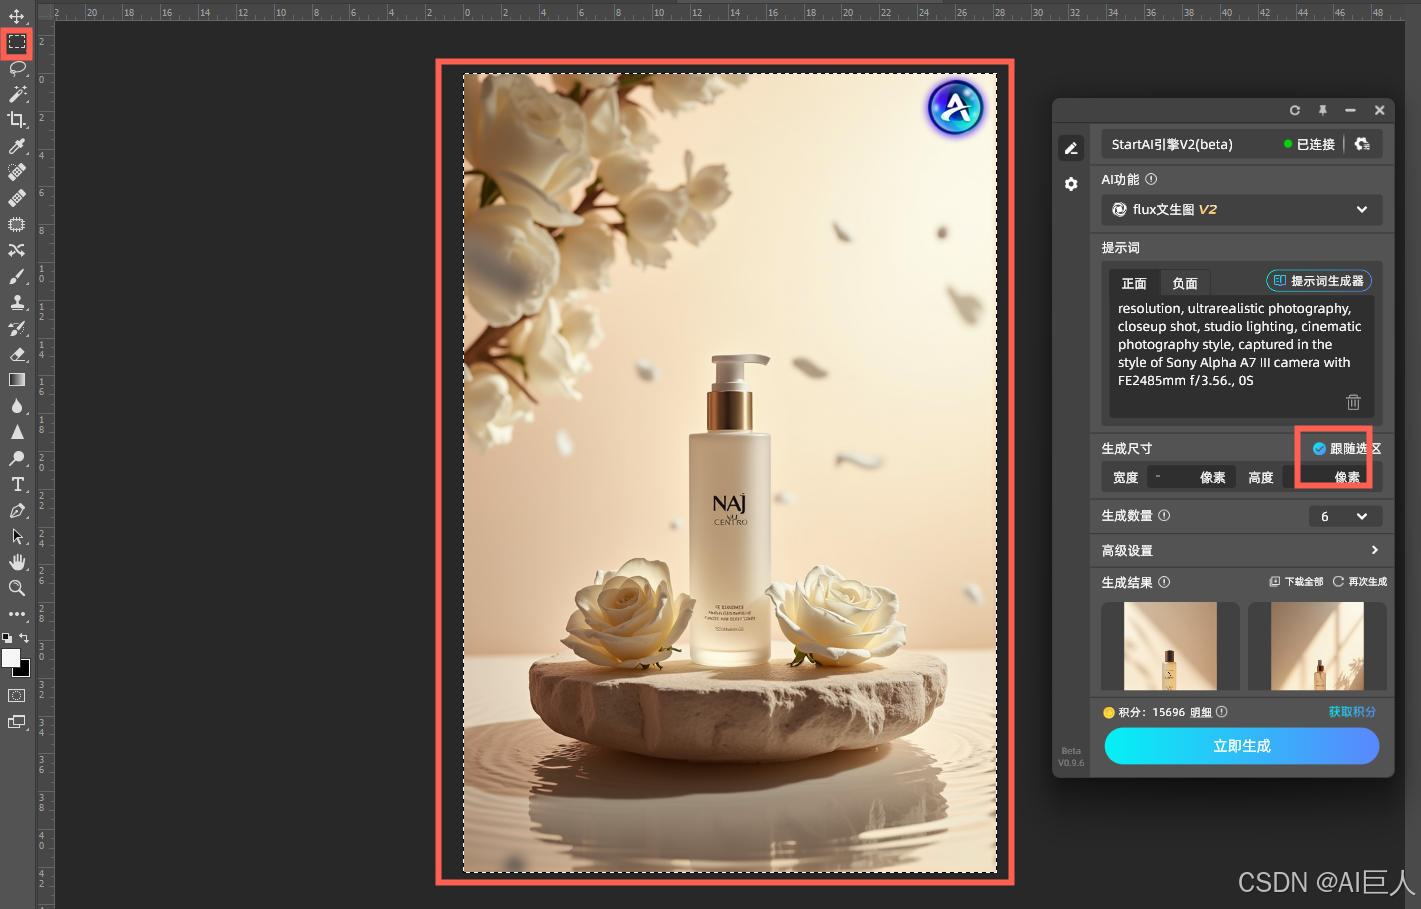Image resolution: width=1421 pixels, height=909 pixels.
Task: Select the Horizontal Type tool
Action: [17, 484]
